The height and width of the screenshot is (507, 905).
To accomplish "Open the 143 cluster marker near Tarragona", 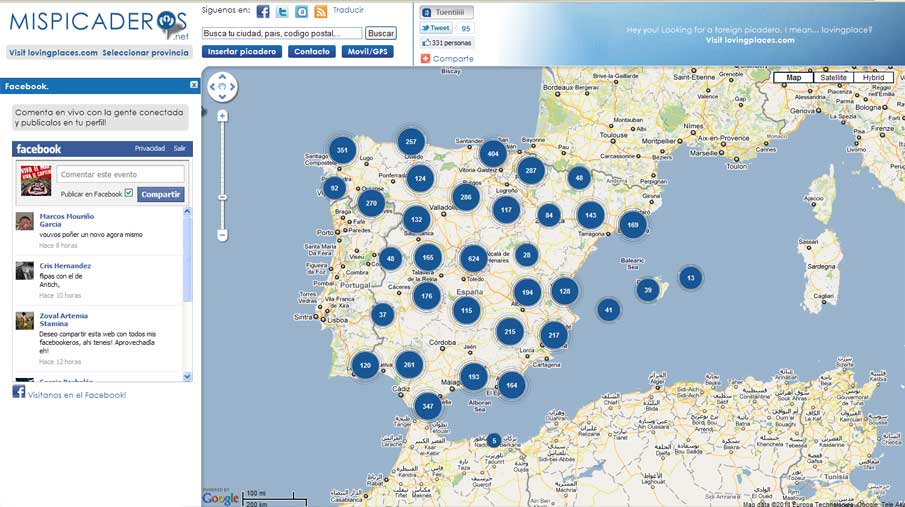I will (590, 215).
